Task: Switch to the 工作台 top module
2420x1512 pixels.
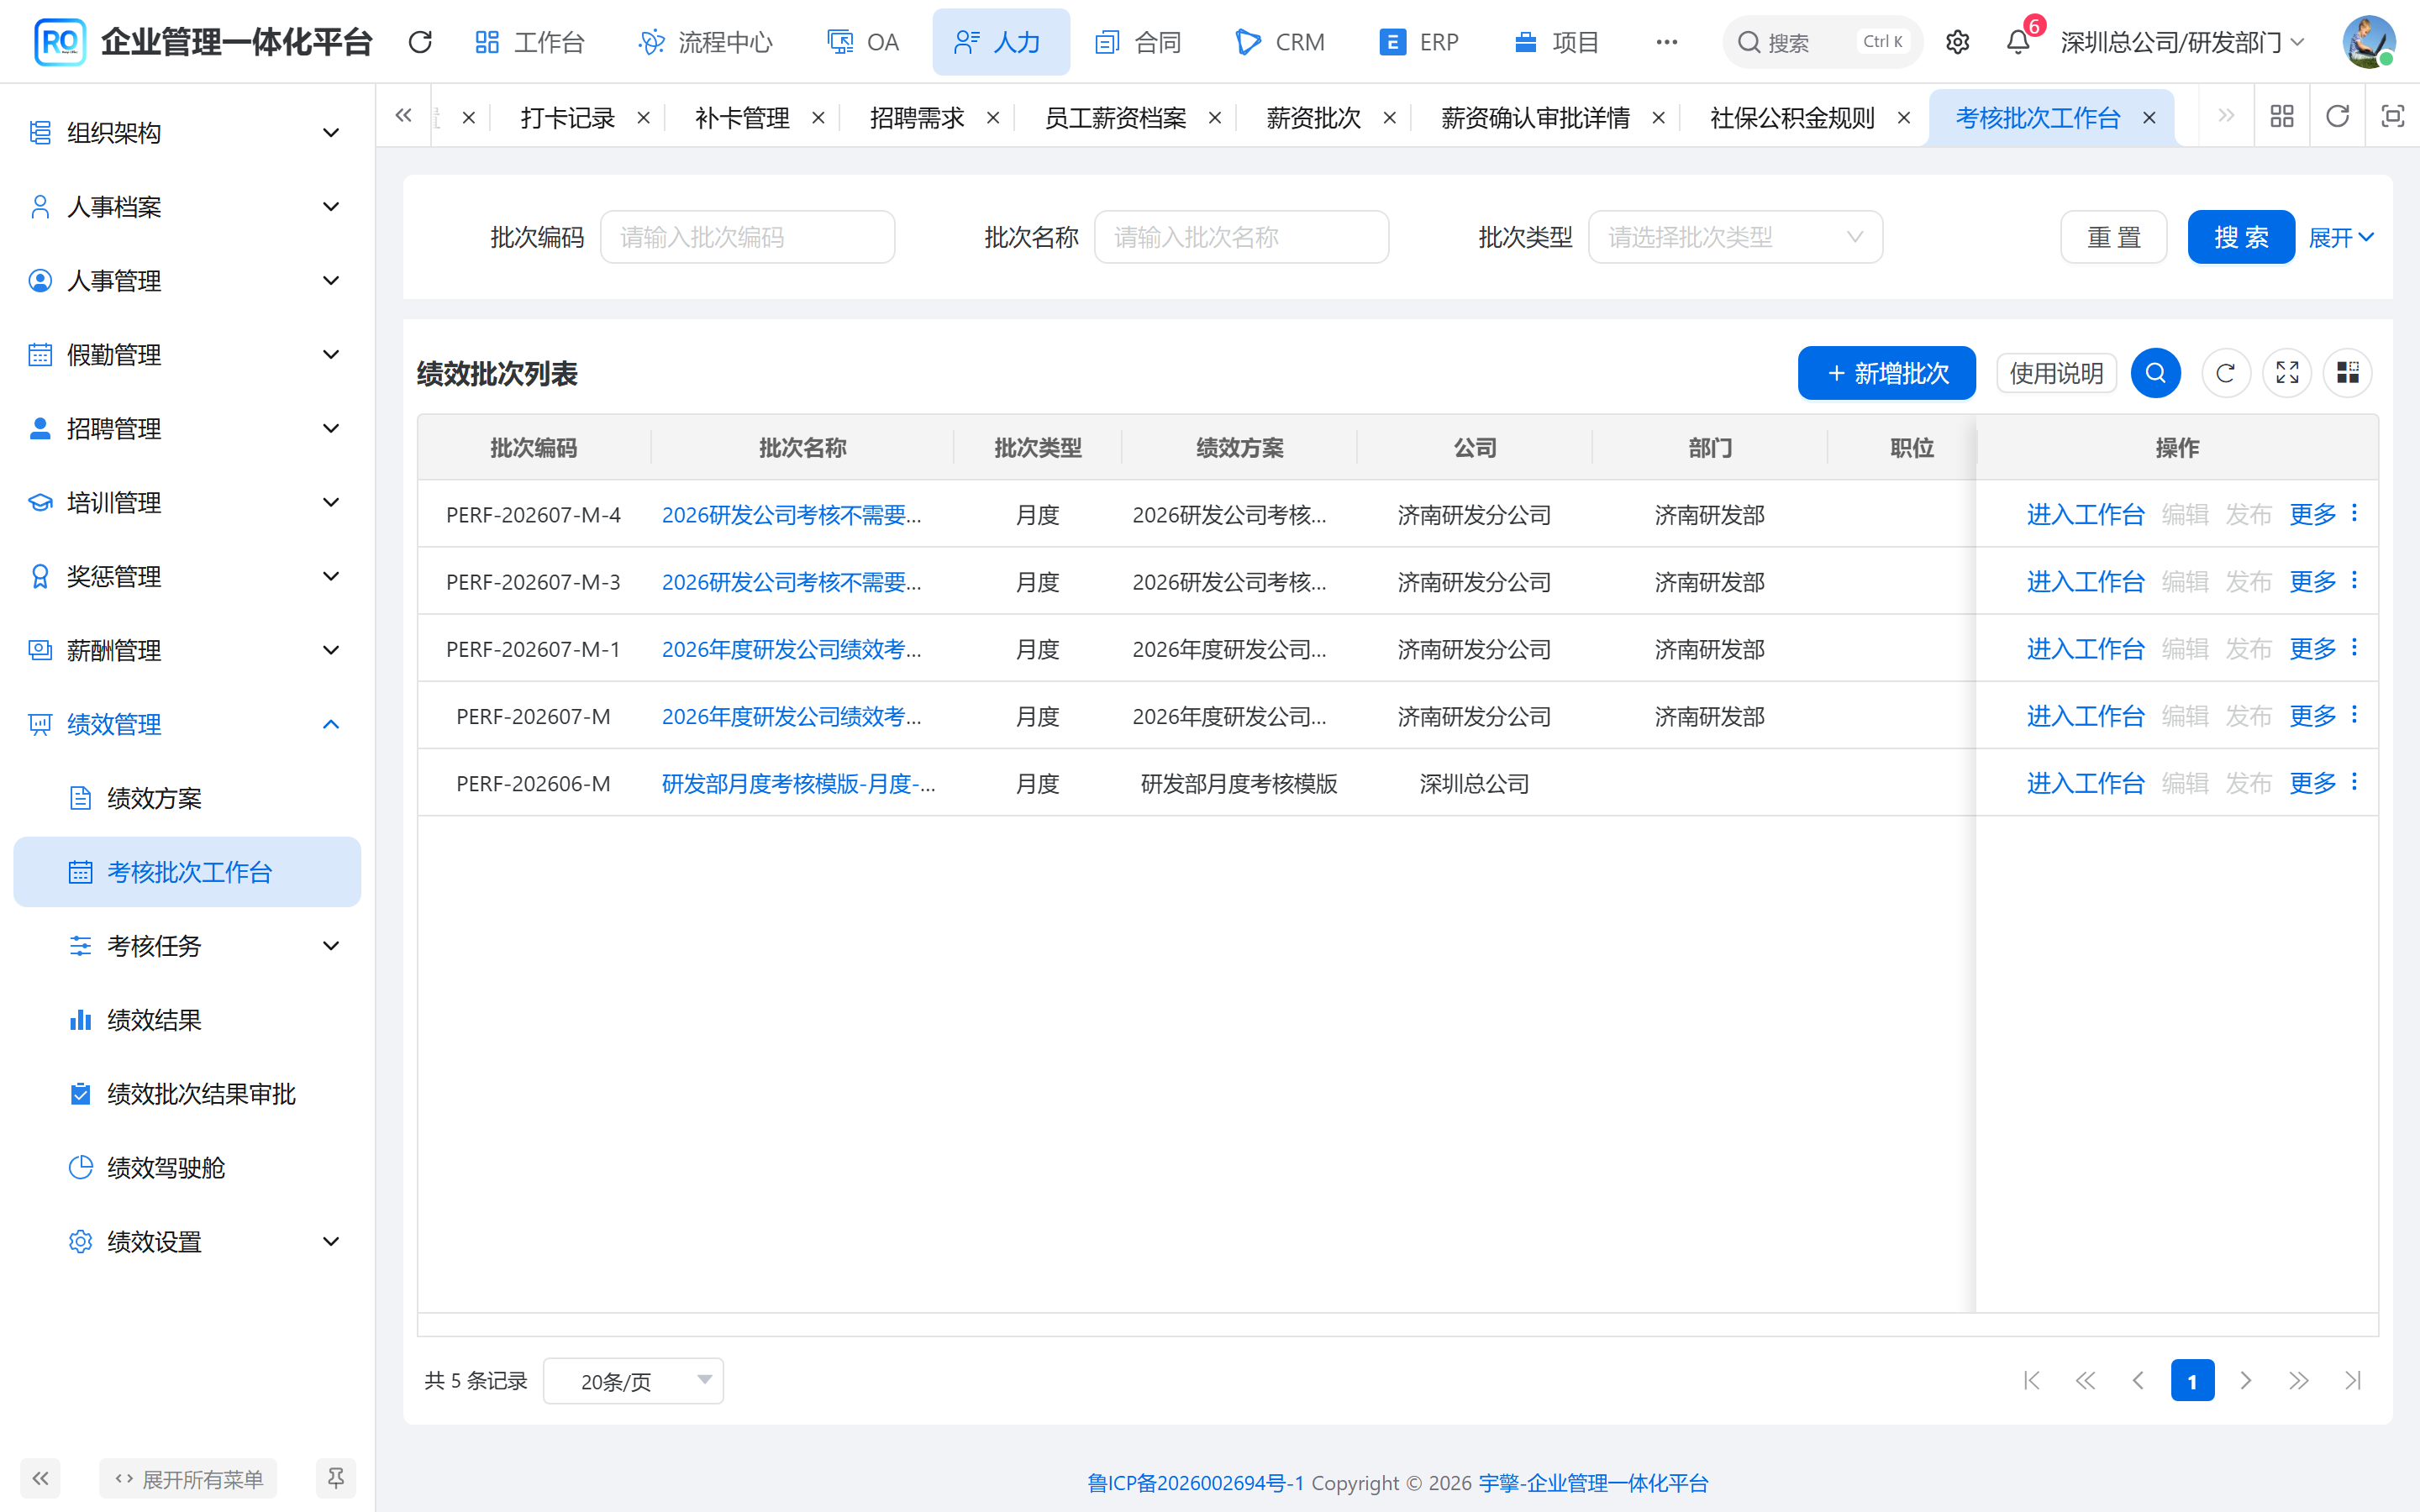Action: 529,42
